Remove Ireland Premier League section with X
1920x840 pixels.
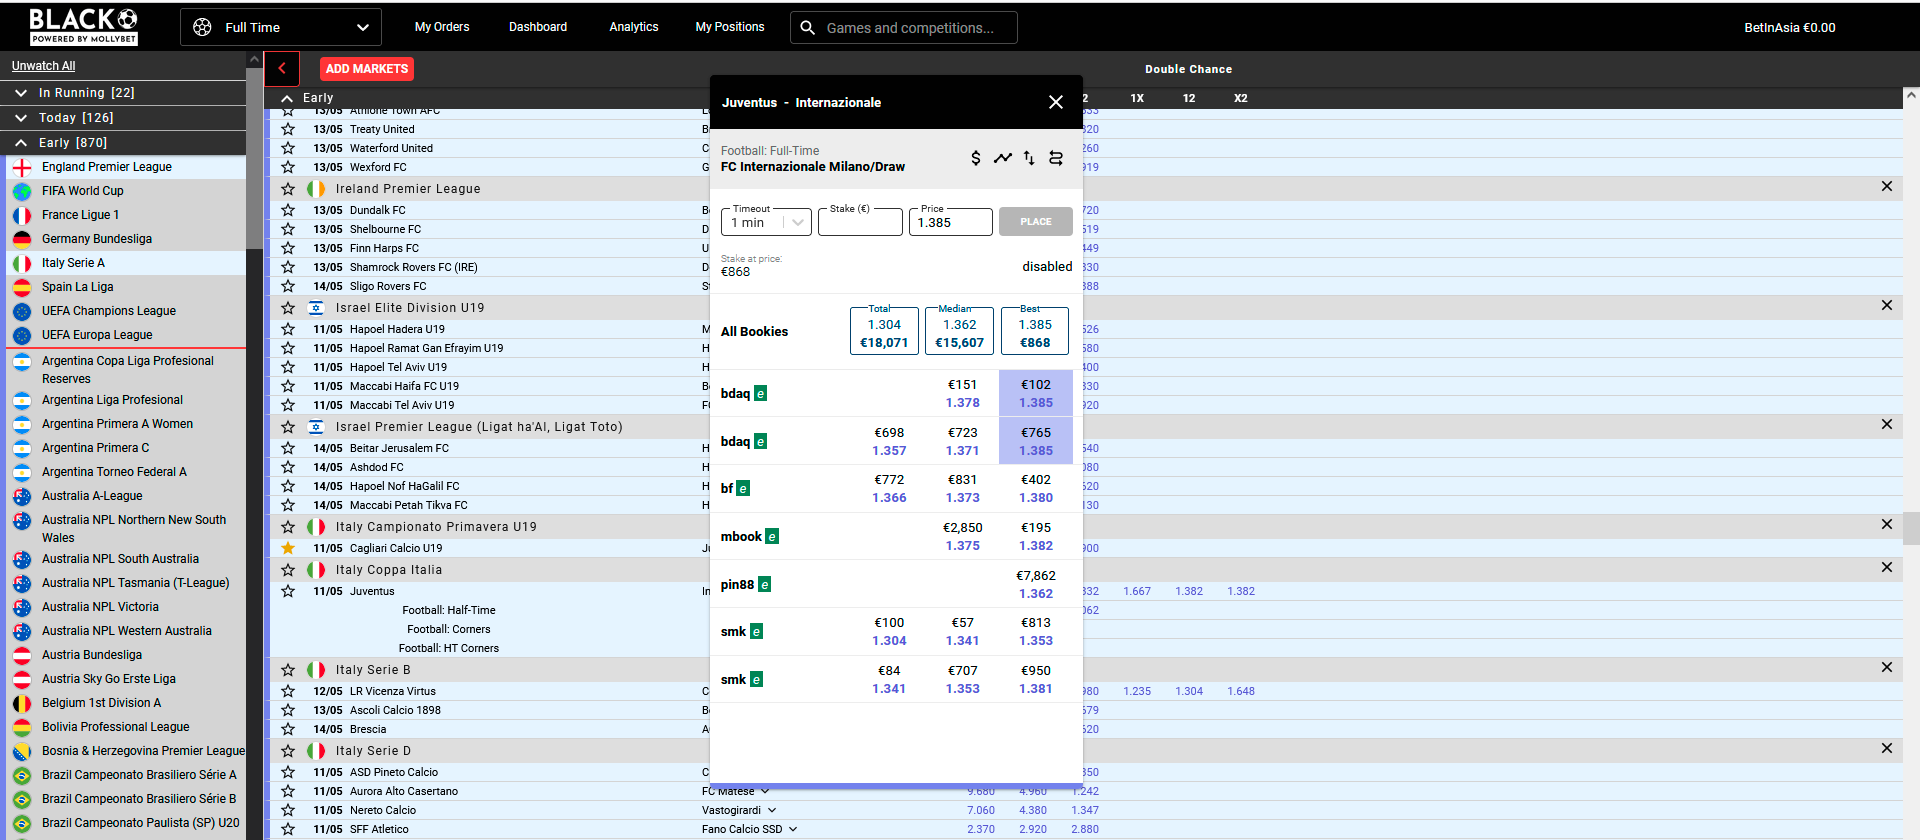pos(1886,187)
